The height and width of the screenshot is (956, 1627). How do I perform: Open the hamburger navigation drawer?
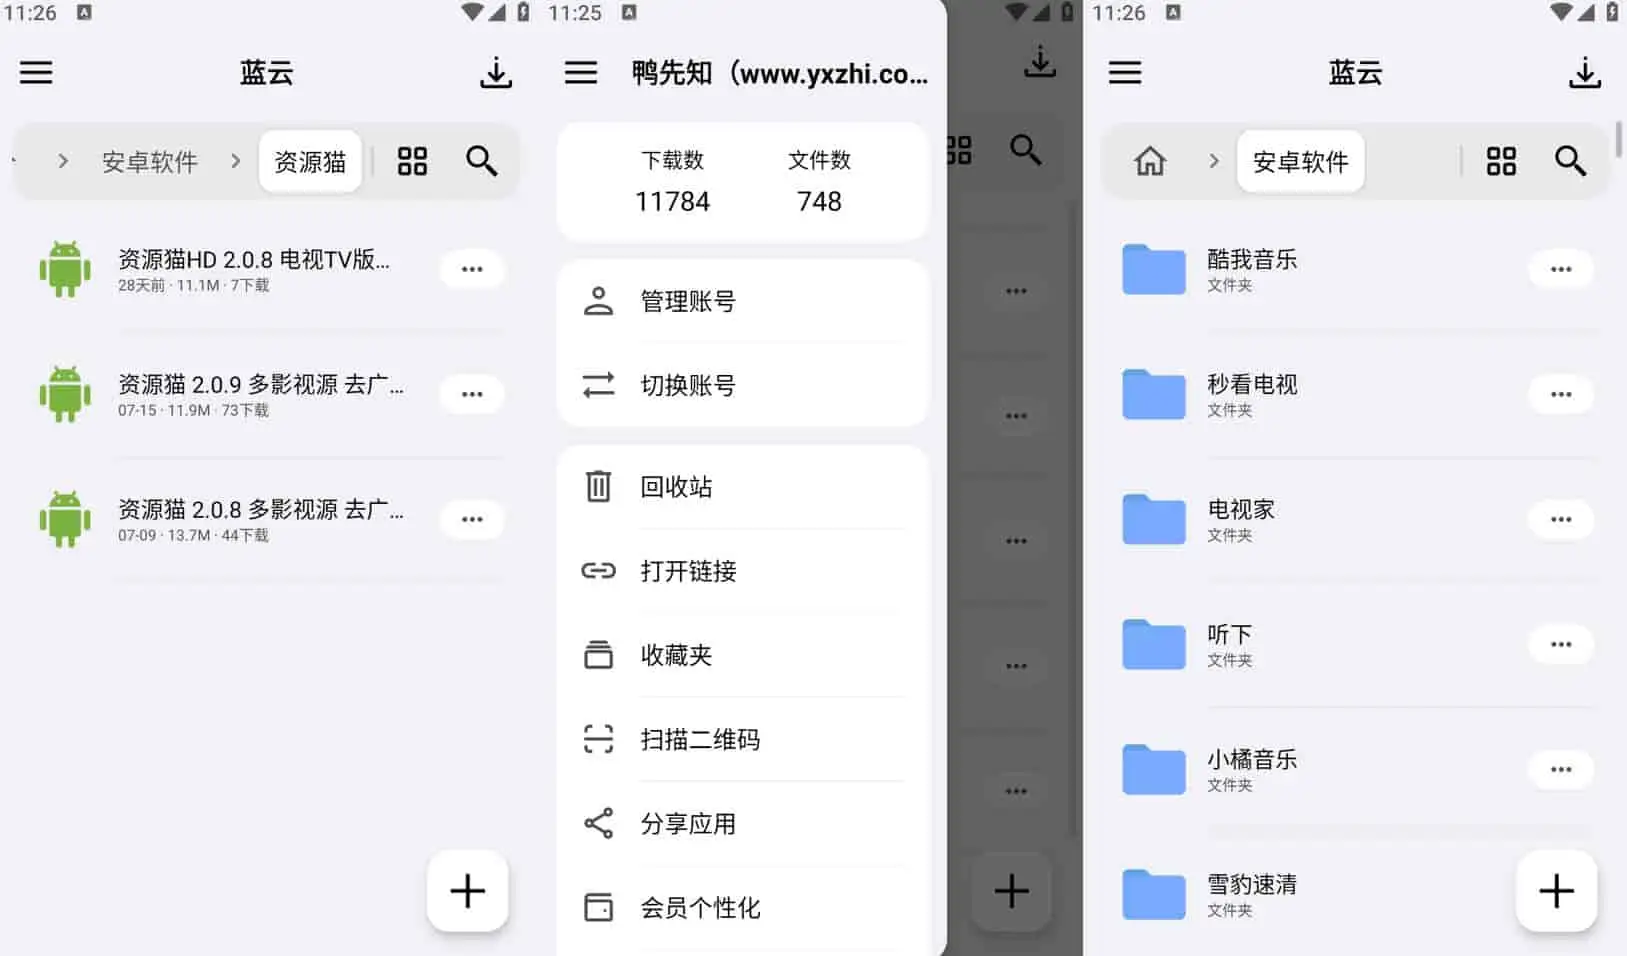tap(36, 72)
